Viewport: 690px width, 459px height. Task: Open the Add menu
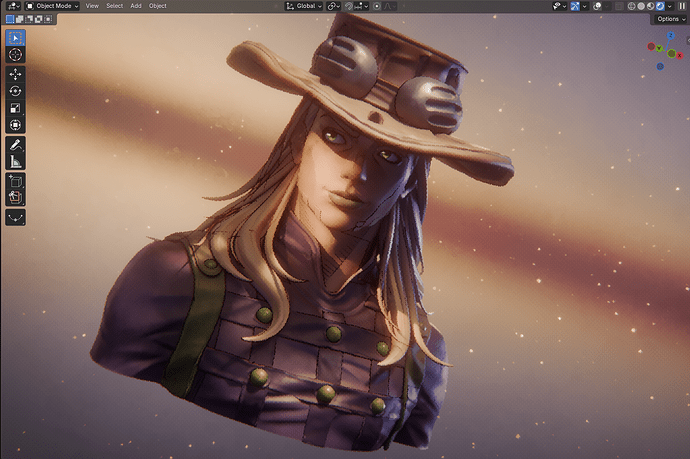pyautogui.click(x=136, y=6)
